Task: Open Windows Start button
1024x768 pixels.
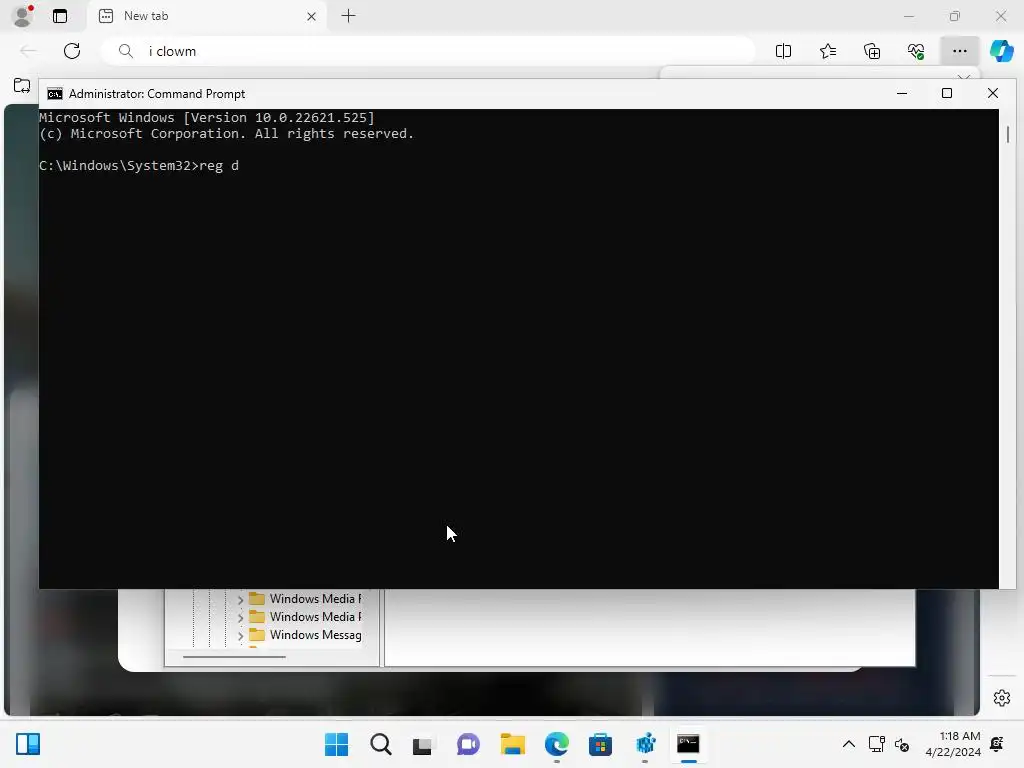Action: click(x=336, y=744)
